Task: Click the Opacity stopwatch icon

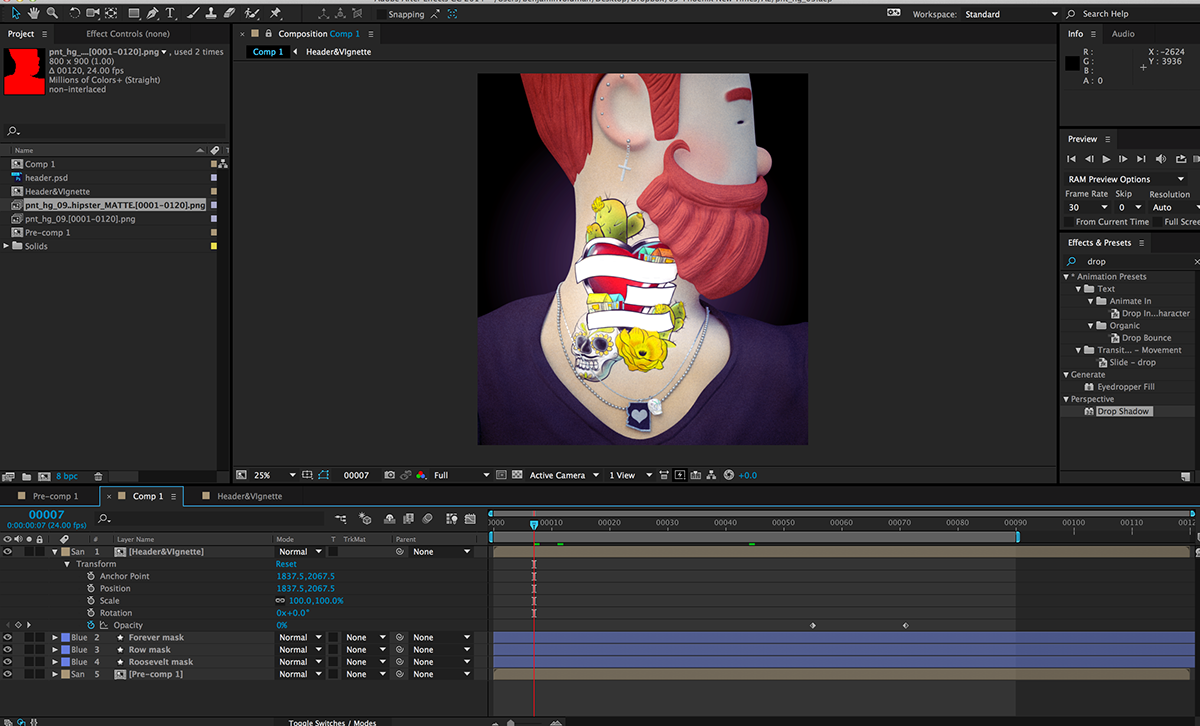Action: click(91, 625)
